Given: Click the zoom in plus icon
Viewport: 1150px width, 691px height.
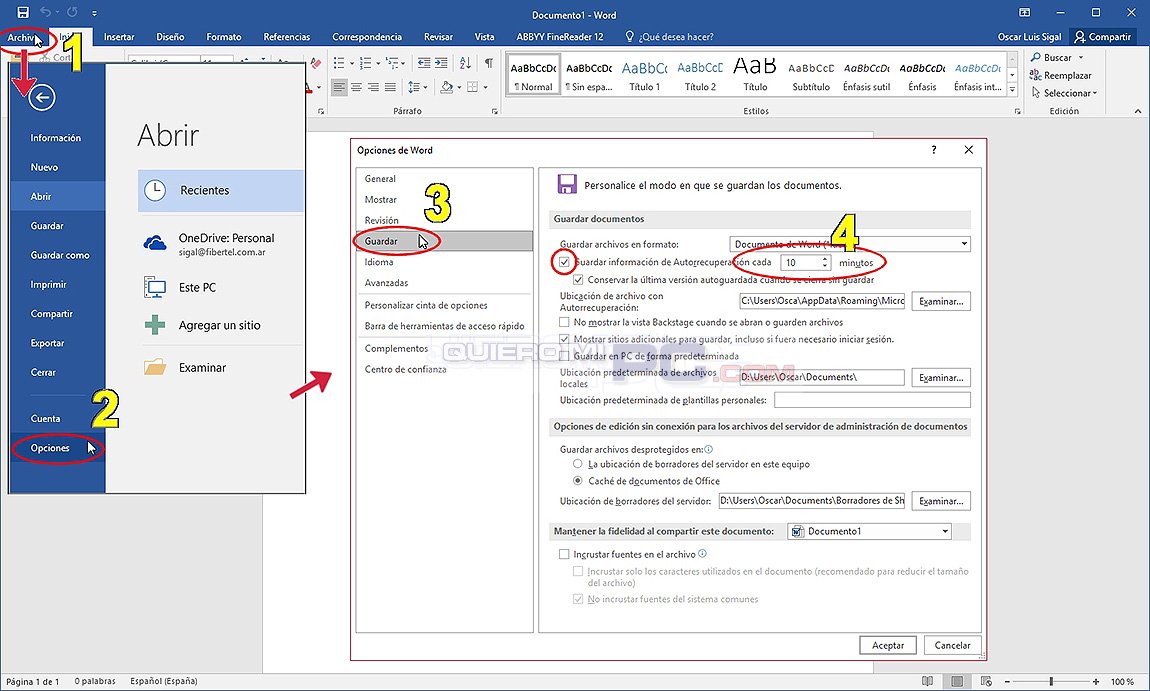Looking at the screenshot, I should point(1096,681).
